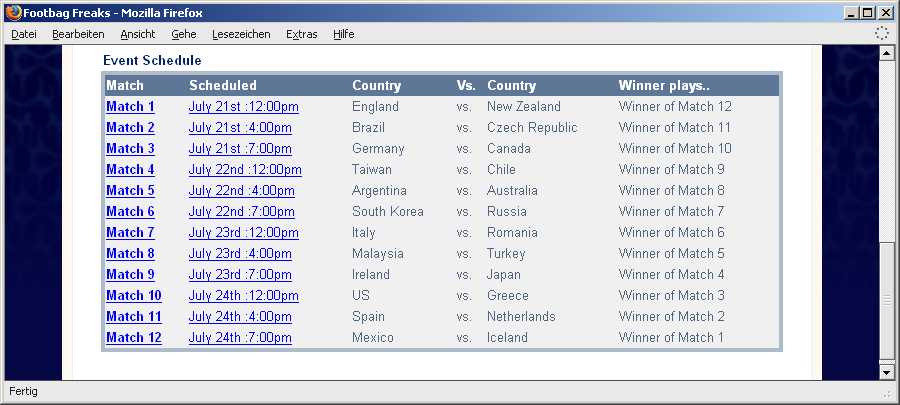Click the window resize grip in status bar
Viewport: 900px width, 405px height.
(889, 394)
